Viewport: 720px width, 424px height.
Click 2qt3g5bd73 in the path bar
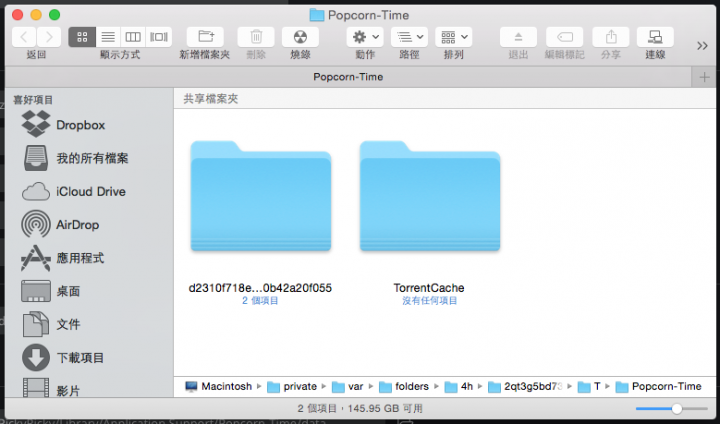point(525,386)
